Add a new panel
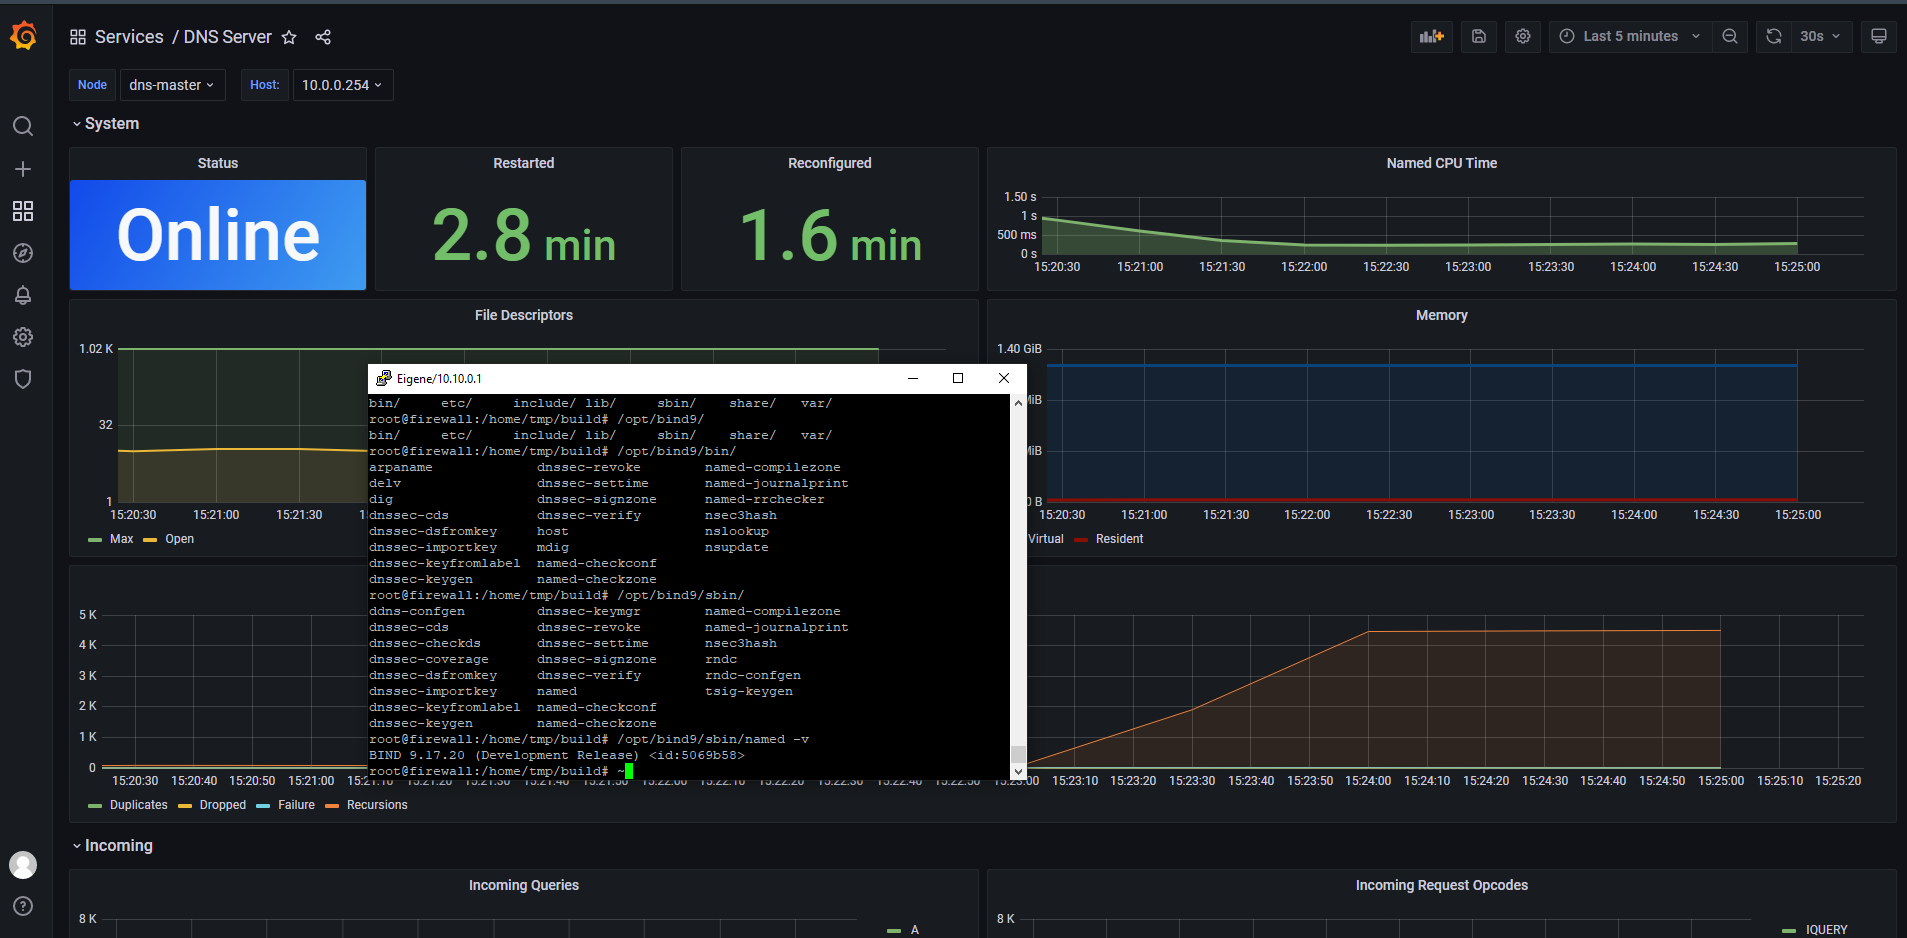This screenshot has width=1907, height=938. pyautogui.click(x=1431, y=36)
